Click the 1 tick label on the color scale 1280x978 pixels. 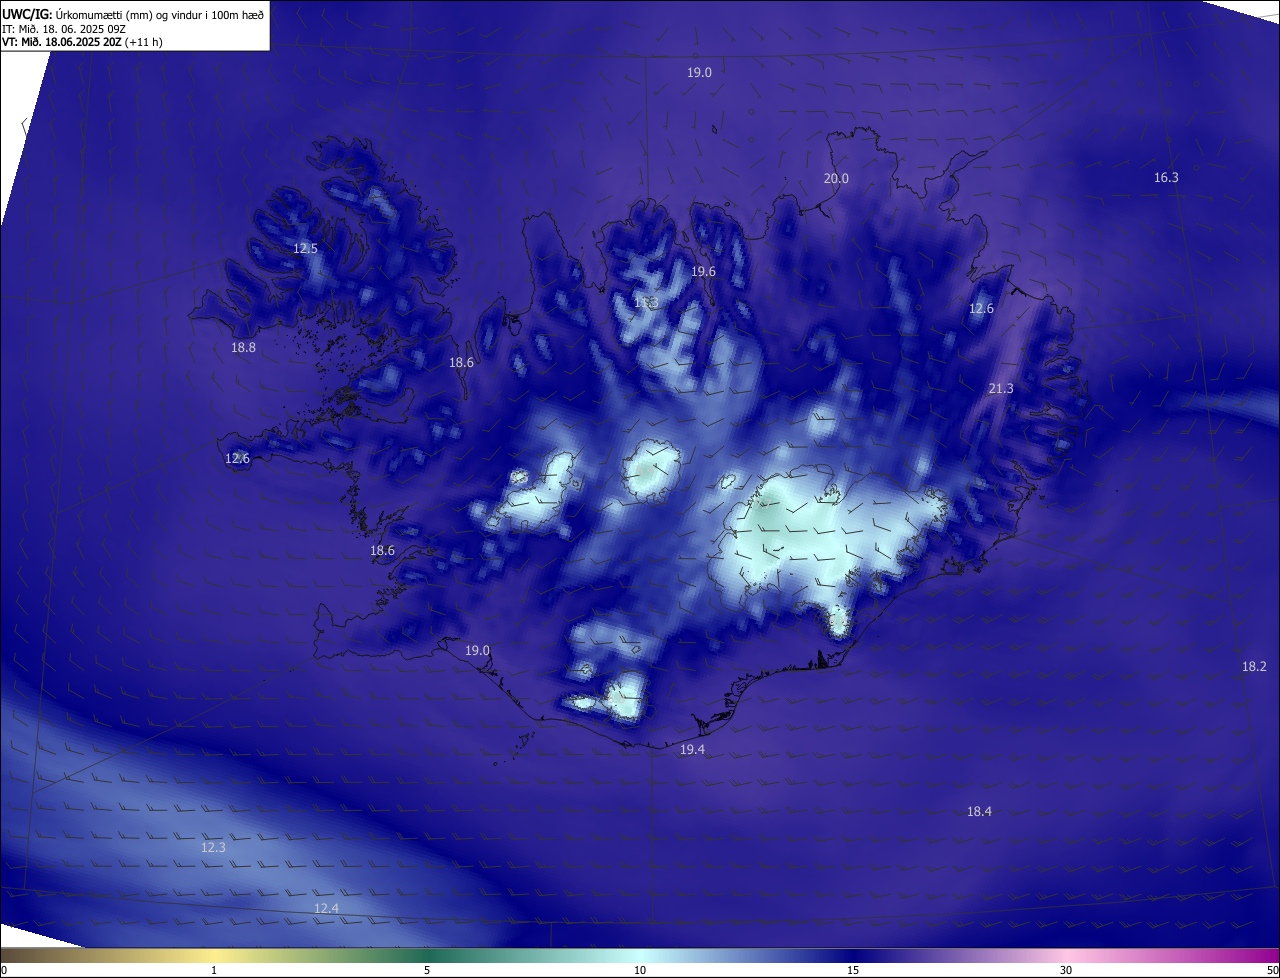pos(214,970)
